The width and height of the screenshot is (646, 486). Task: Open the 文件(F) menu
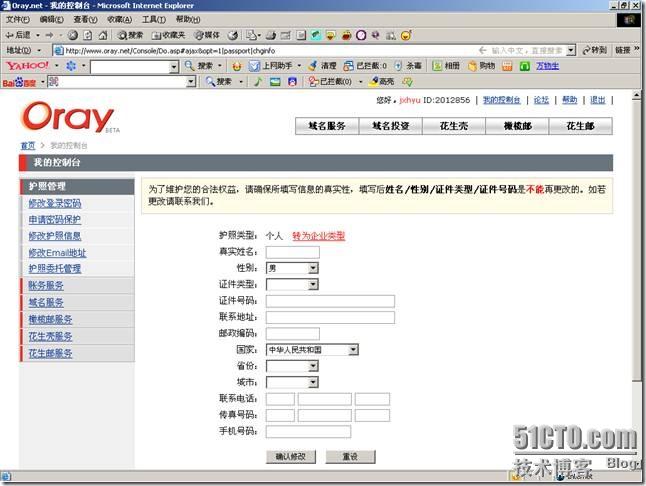(x=18, y=19)
